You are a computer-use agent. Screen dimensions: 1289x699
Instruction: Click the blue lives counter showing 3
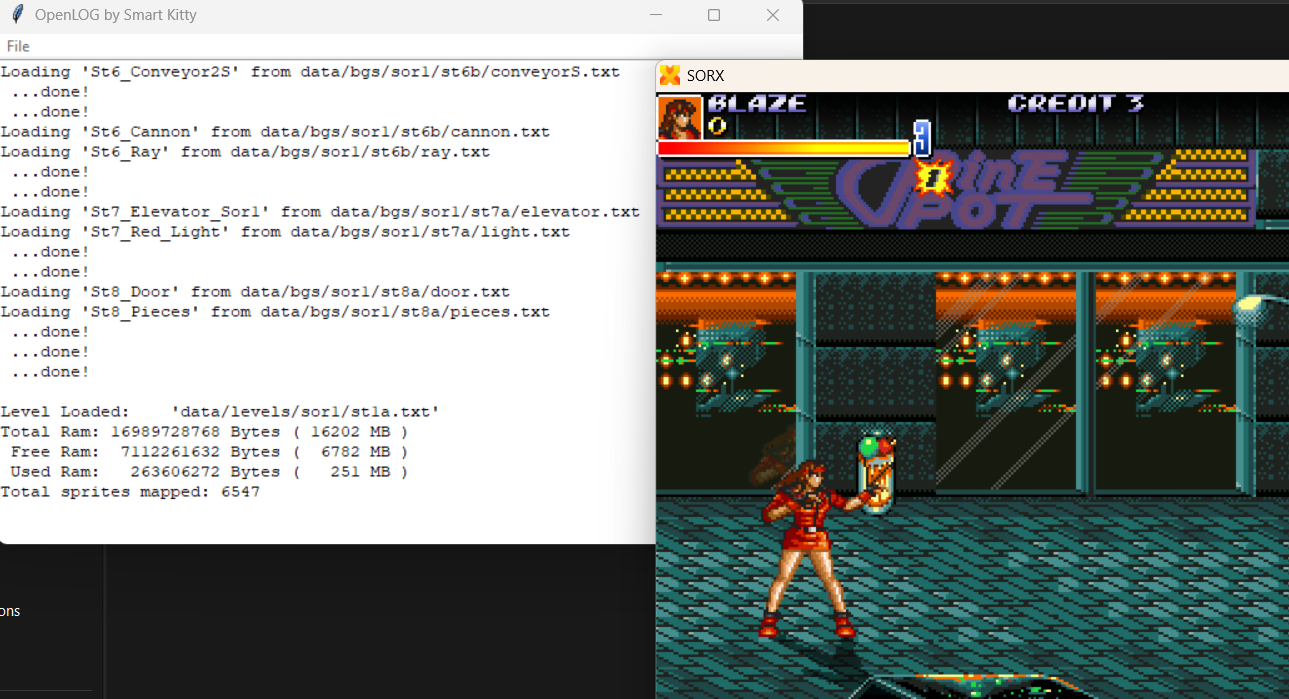click(922, 139)
